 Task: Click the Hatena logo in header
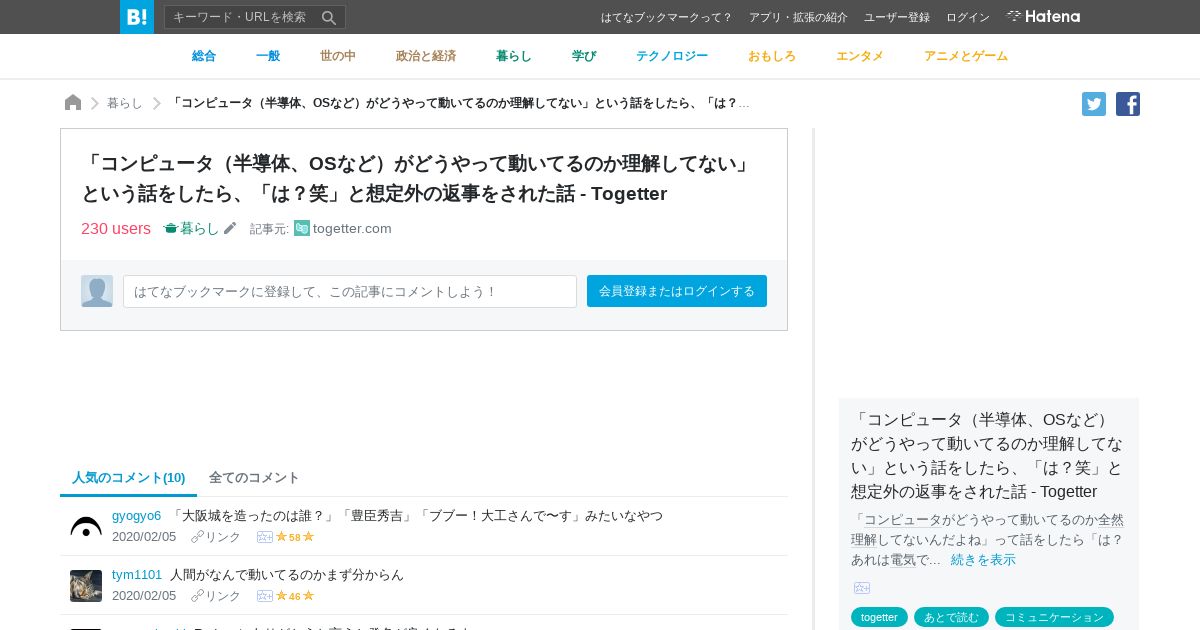point(1043,17)
